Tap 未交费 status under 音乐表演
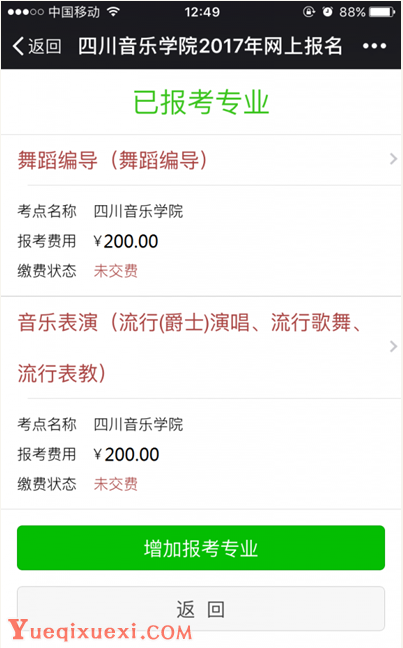Image resolution: width=403 pixels, height=648 pixels. point(116,484)
